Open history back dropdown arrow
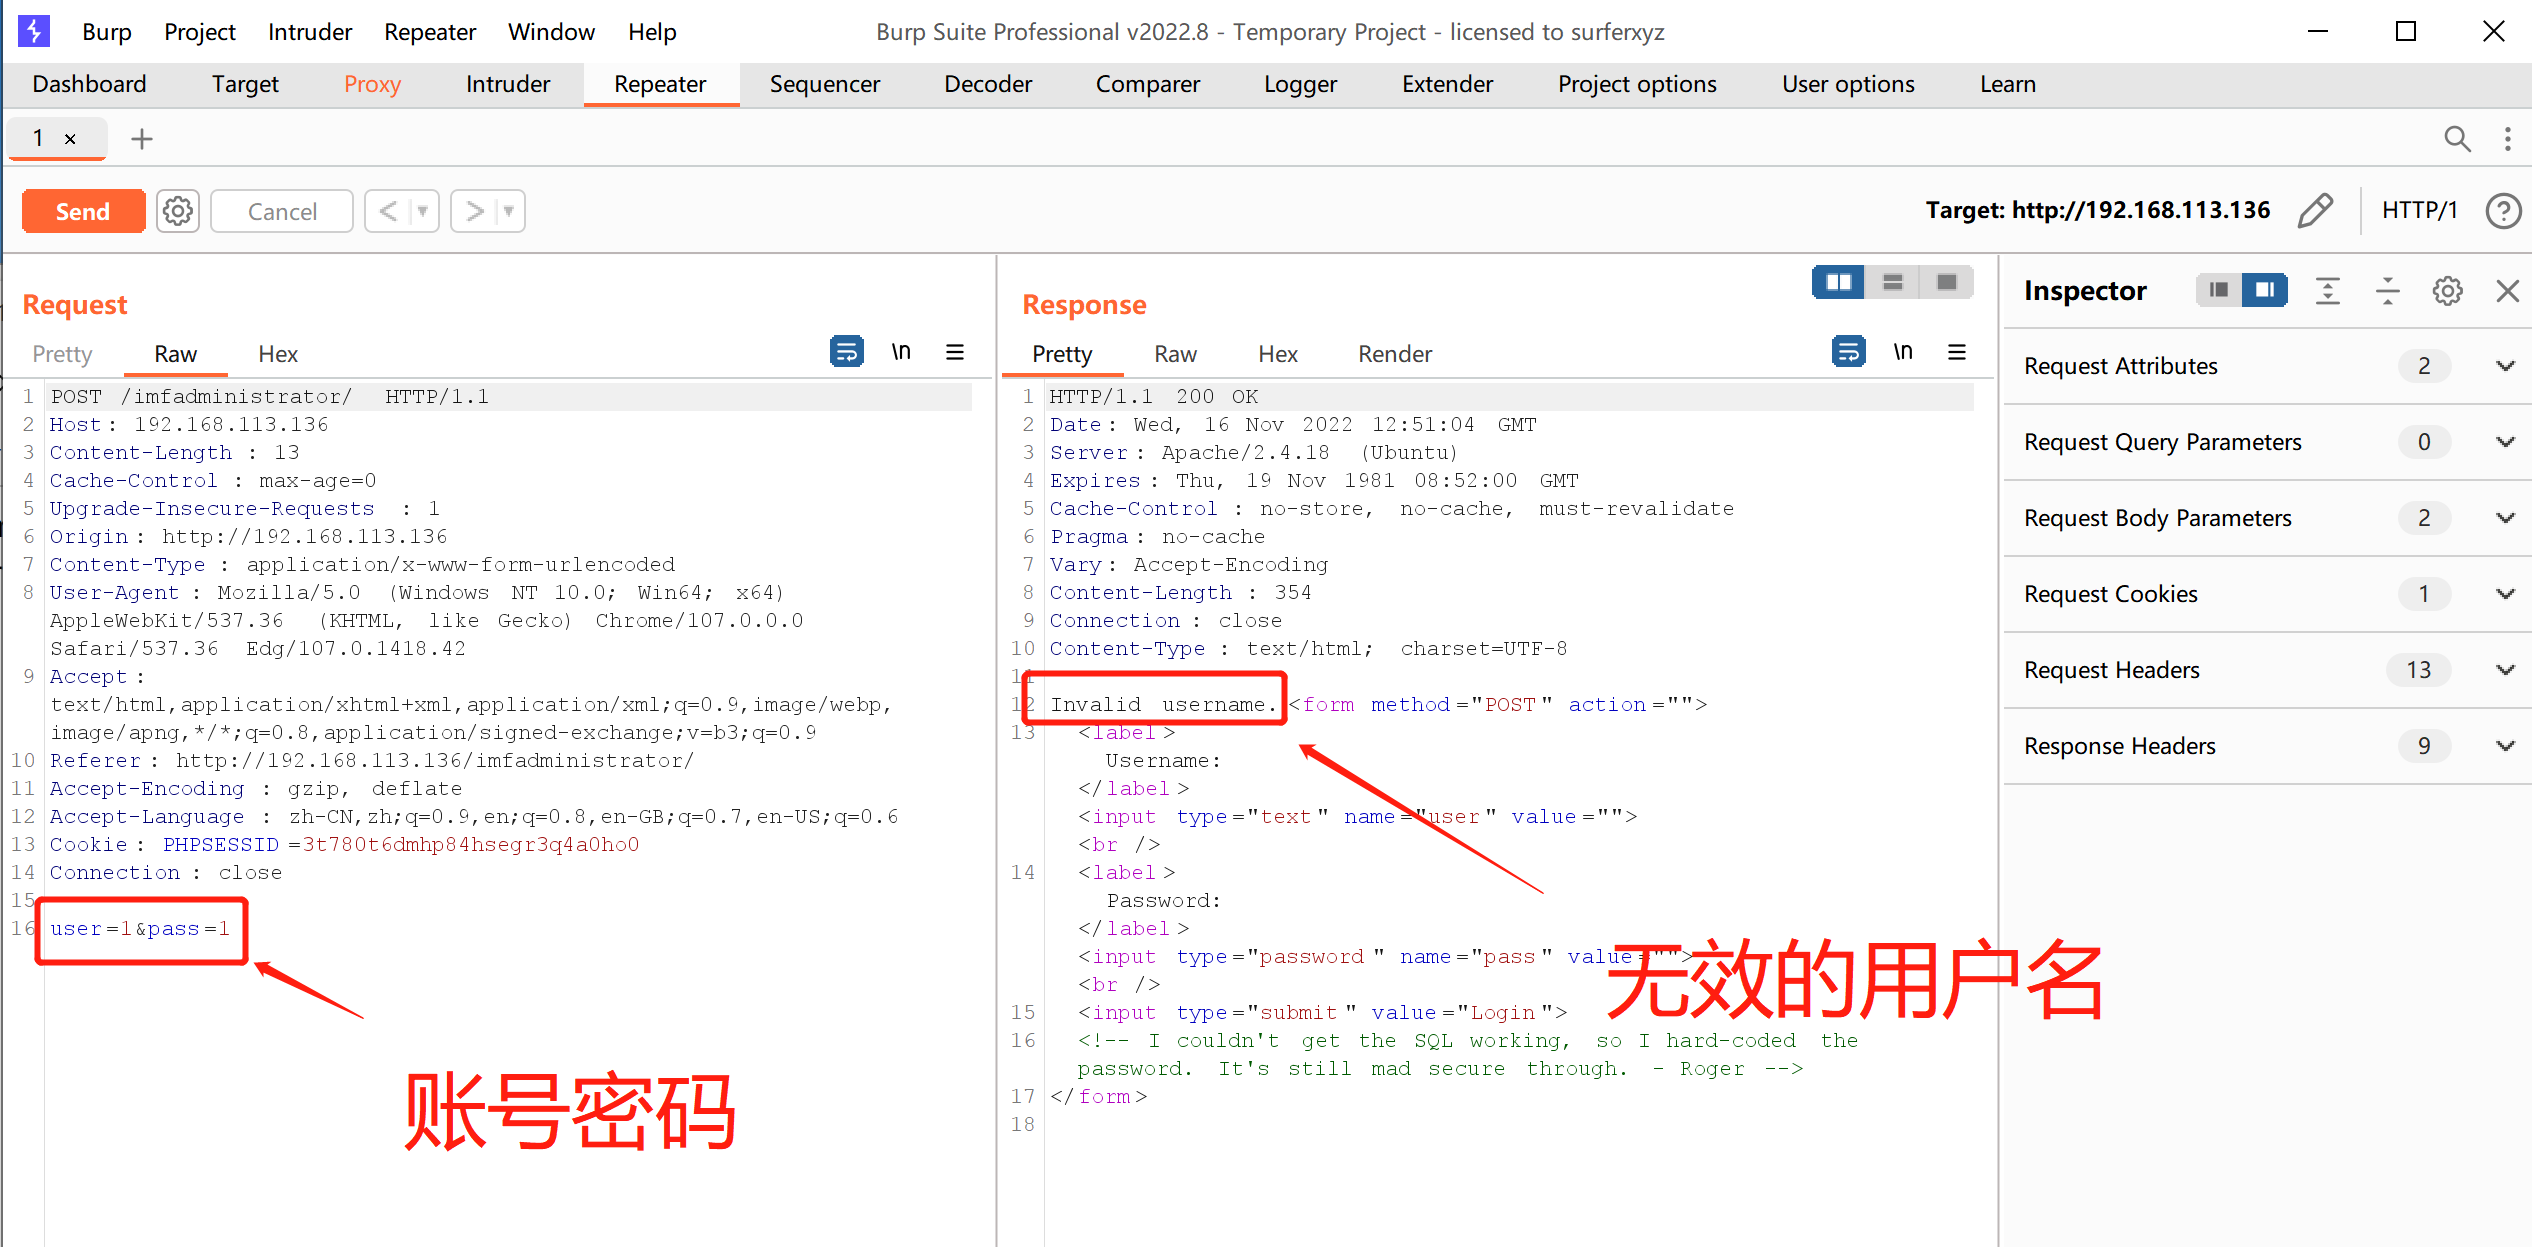 tap(423, 211)
